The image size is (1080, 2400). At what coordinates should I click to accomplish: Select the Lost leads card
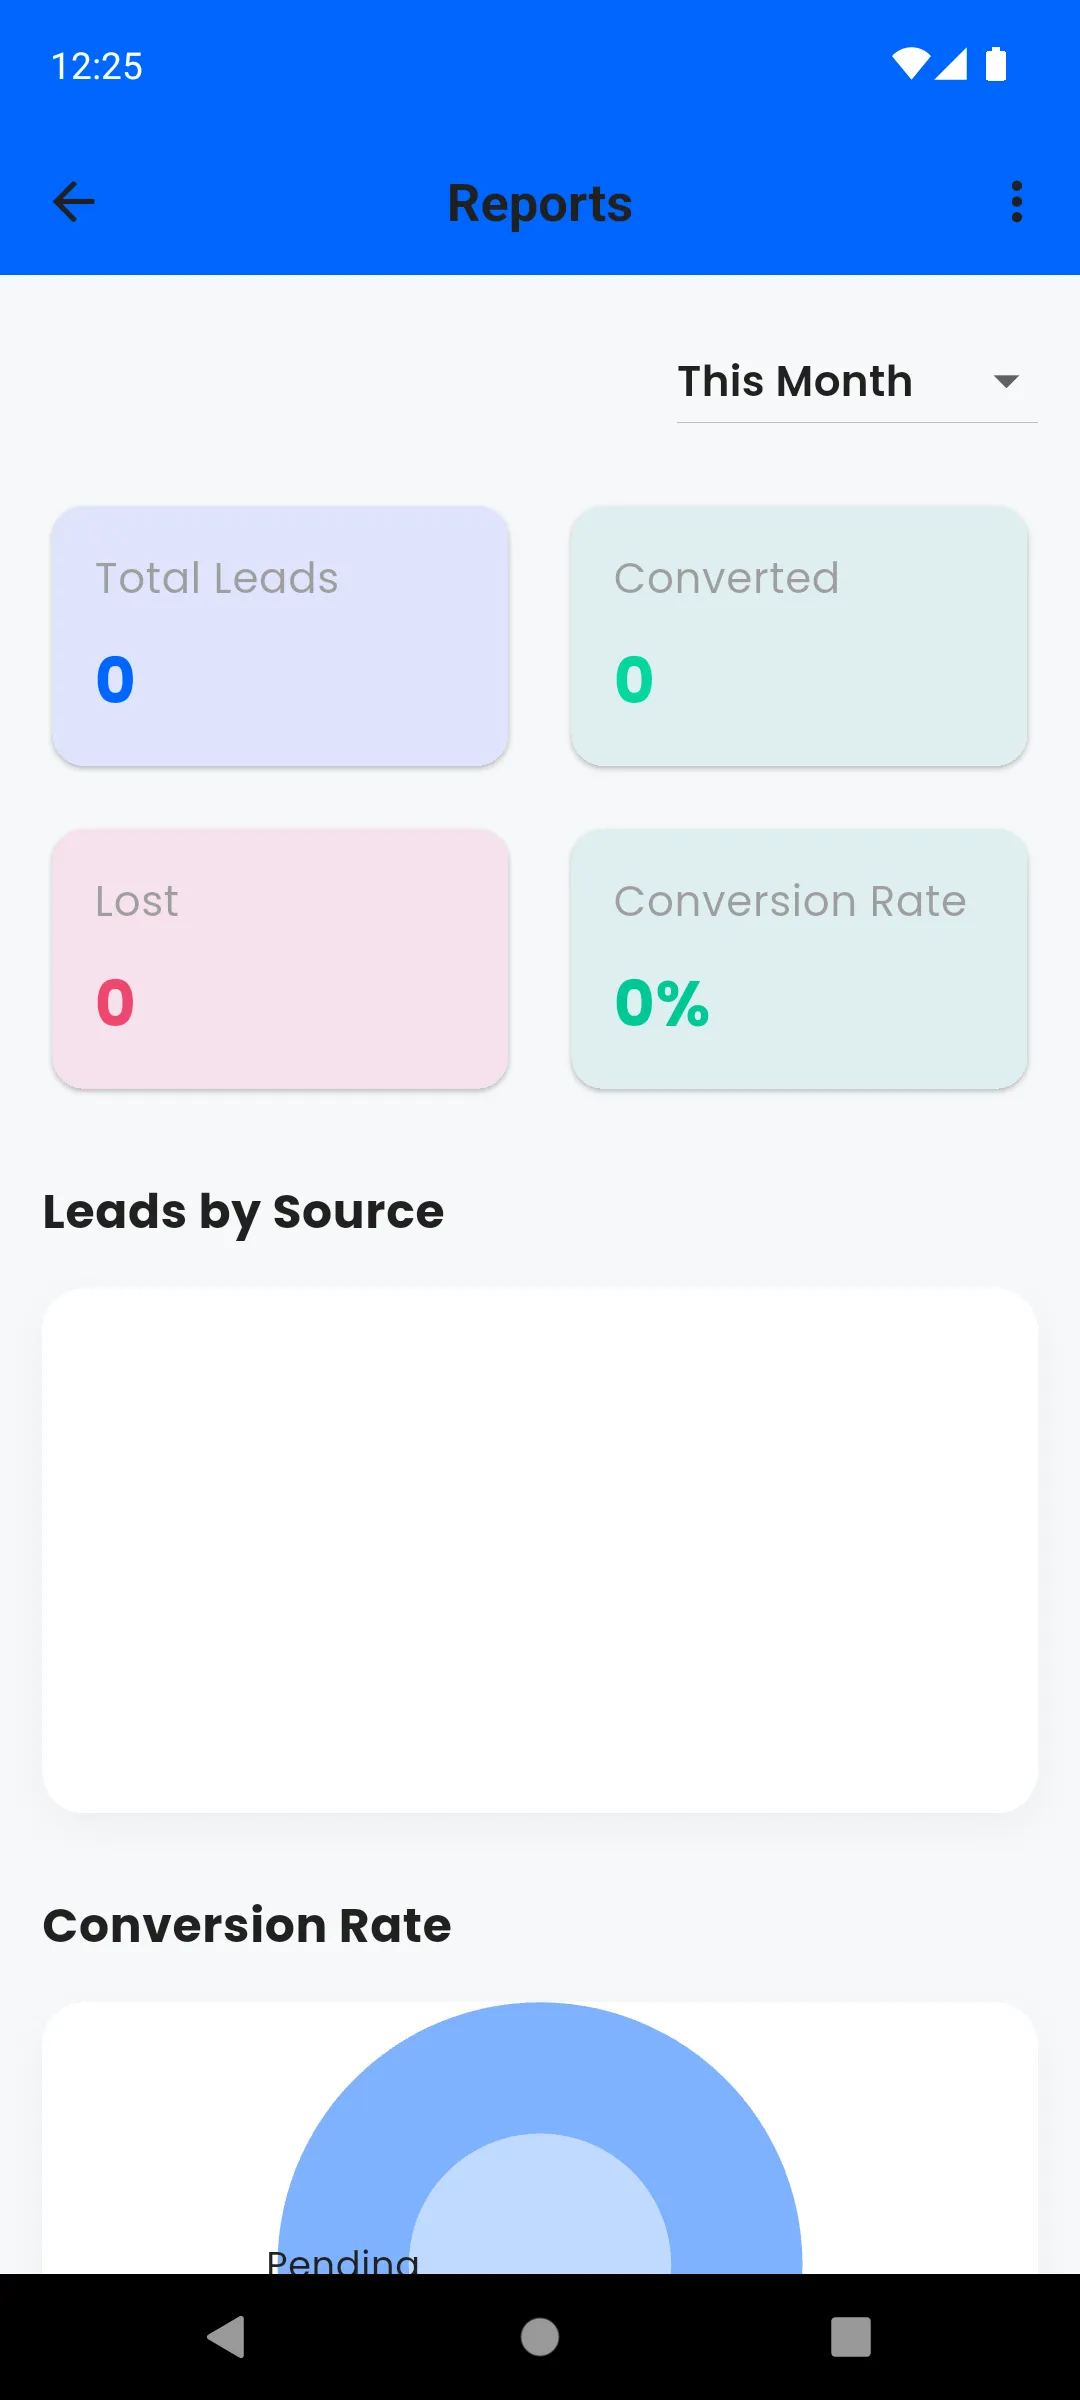(x=280, y=958)
